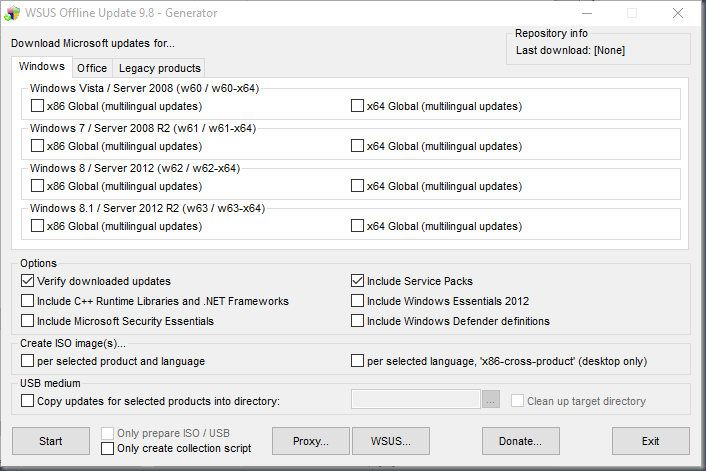This screenshot has height=471, width=706.
Task: Check ISO image per selected product and language
Action: click(27, 361)
